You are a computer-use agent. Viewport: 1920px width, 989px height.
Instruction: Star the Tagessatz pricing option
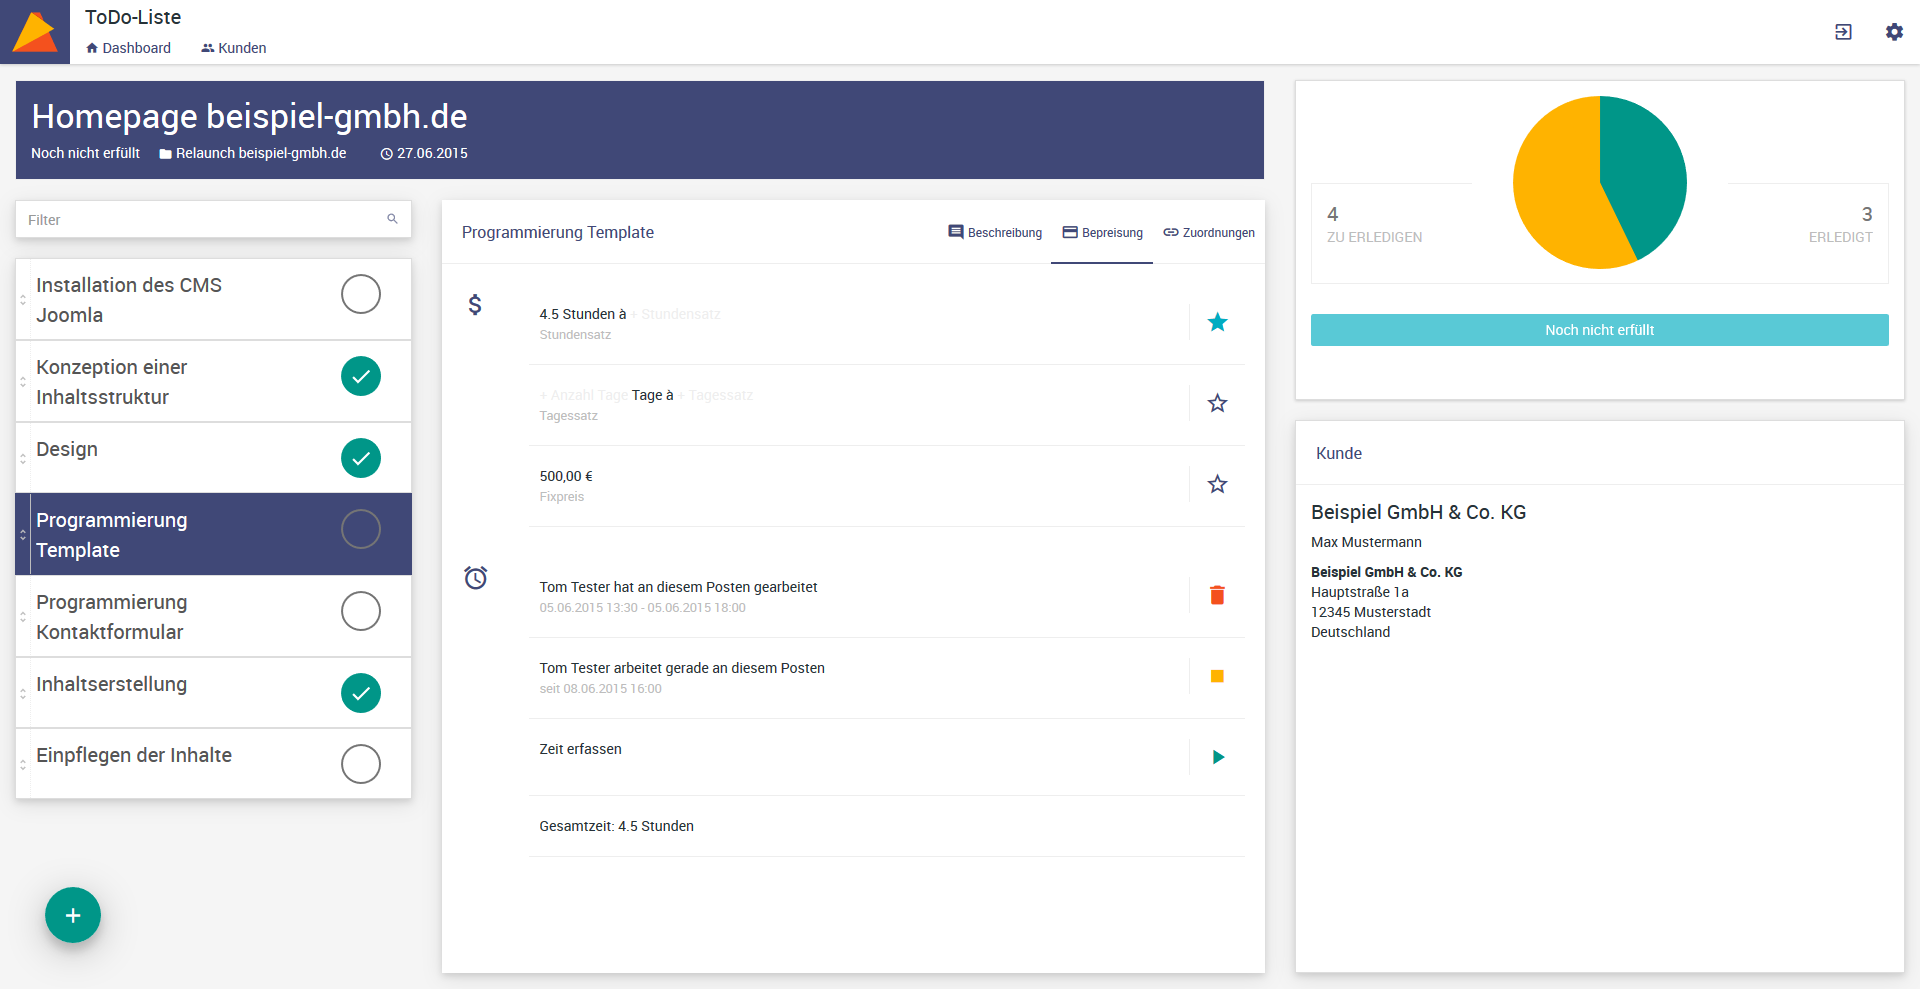tap(1217, 403)
